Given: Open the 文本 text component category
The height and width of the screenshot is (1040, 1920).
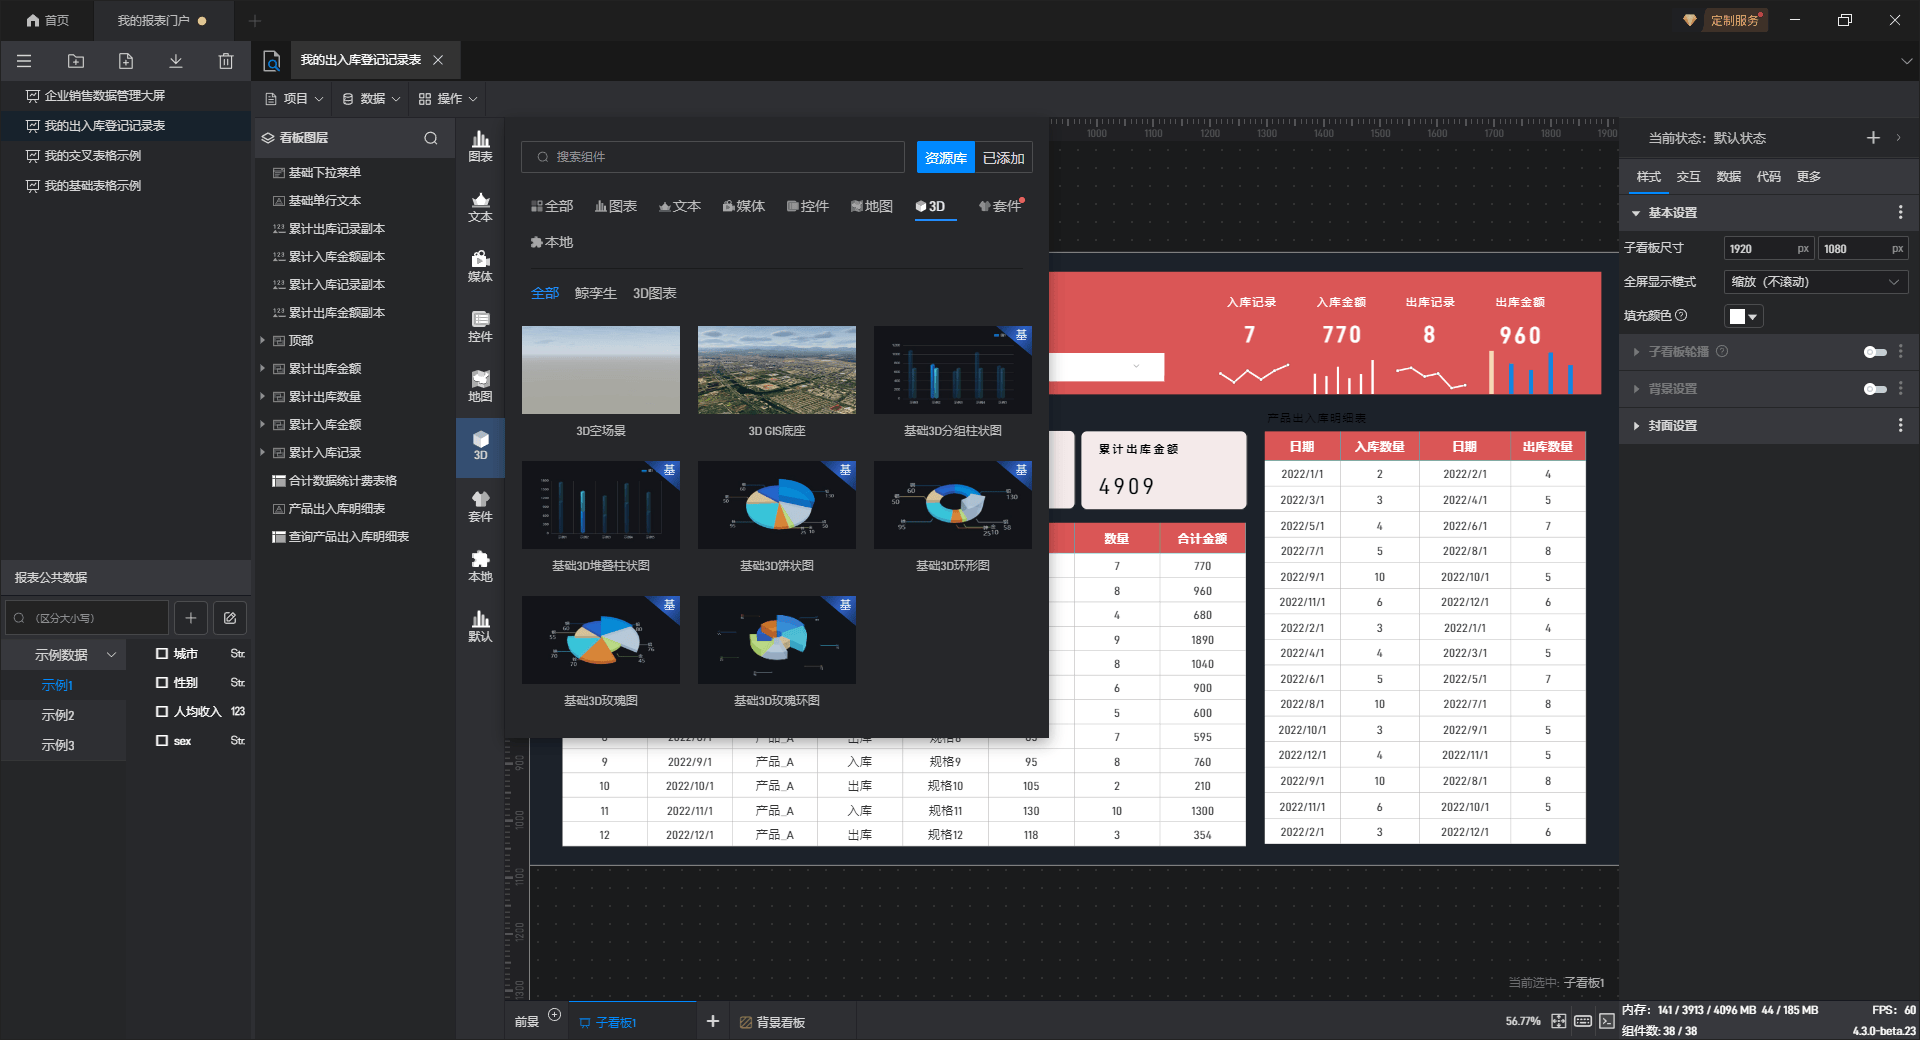Looking at the screenshot, I should (481, 207).
